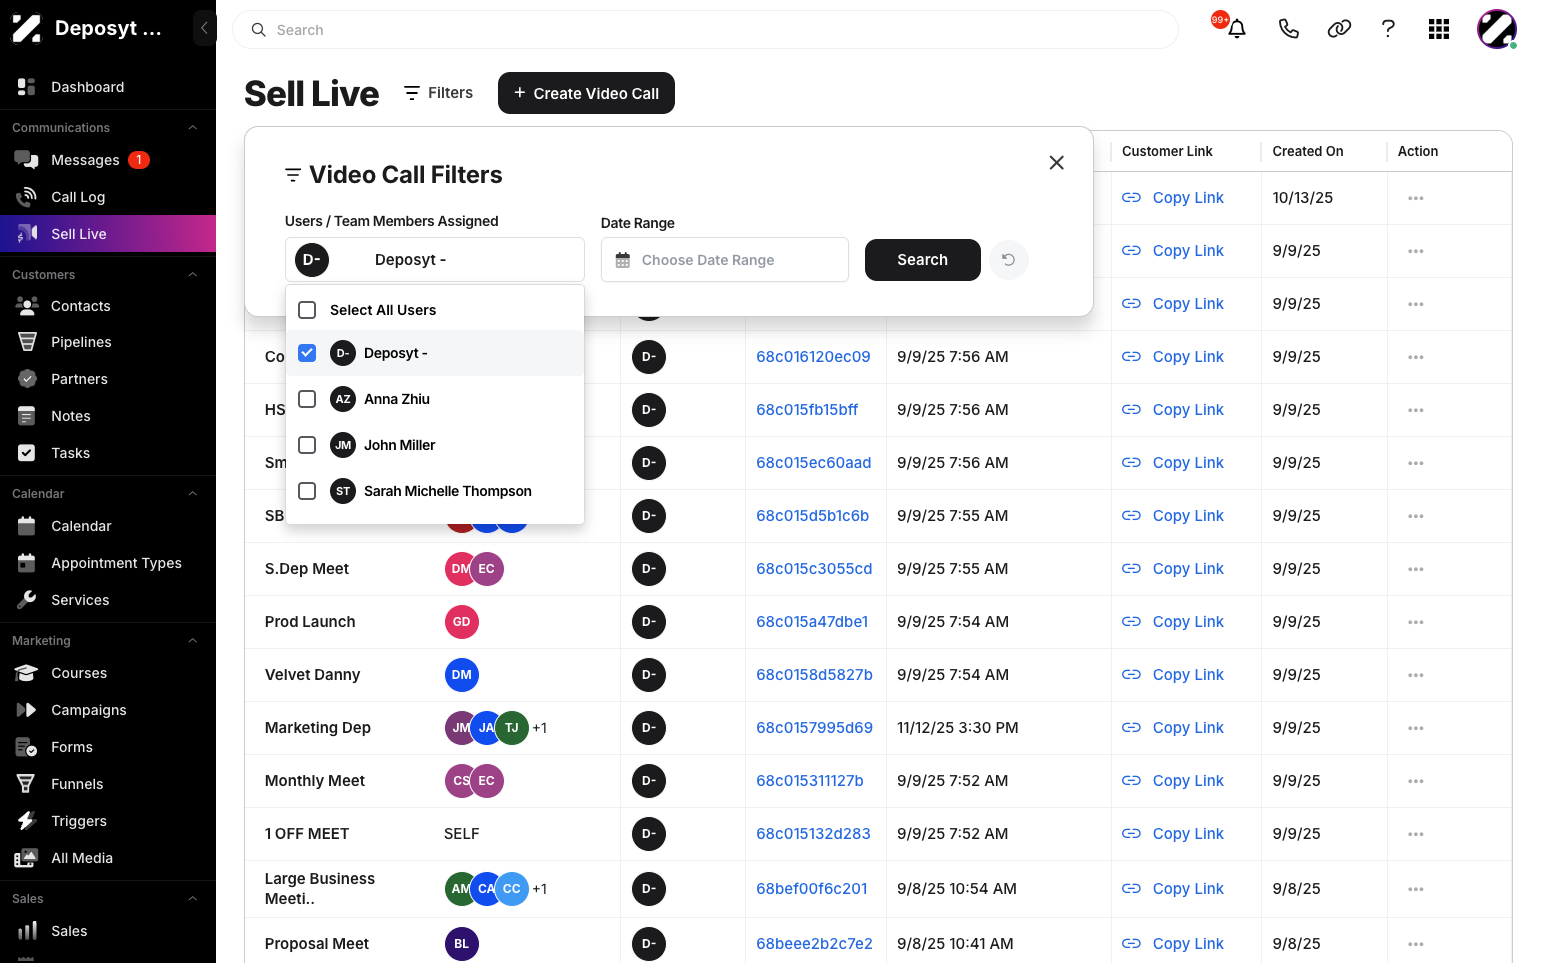Check the Sarah Michelle Thompson checkbox
This screenshot has height=963, width=1541.
307,491
